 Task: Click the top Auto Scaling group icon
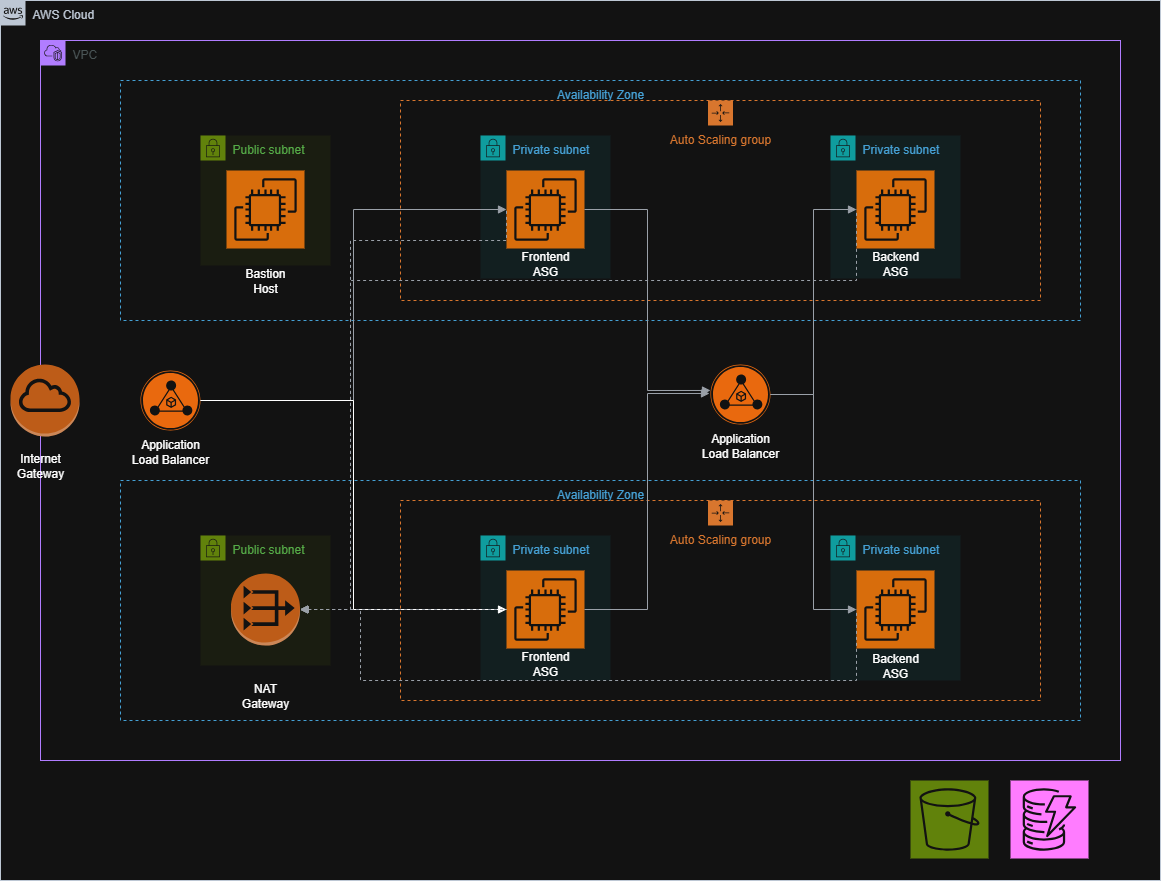tap(720, 113)
